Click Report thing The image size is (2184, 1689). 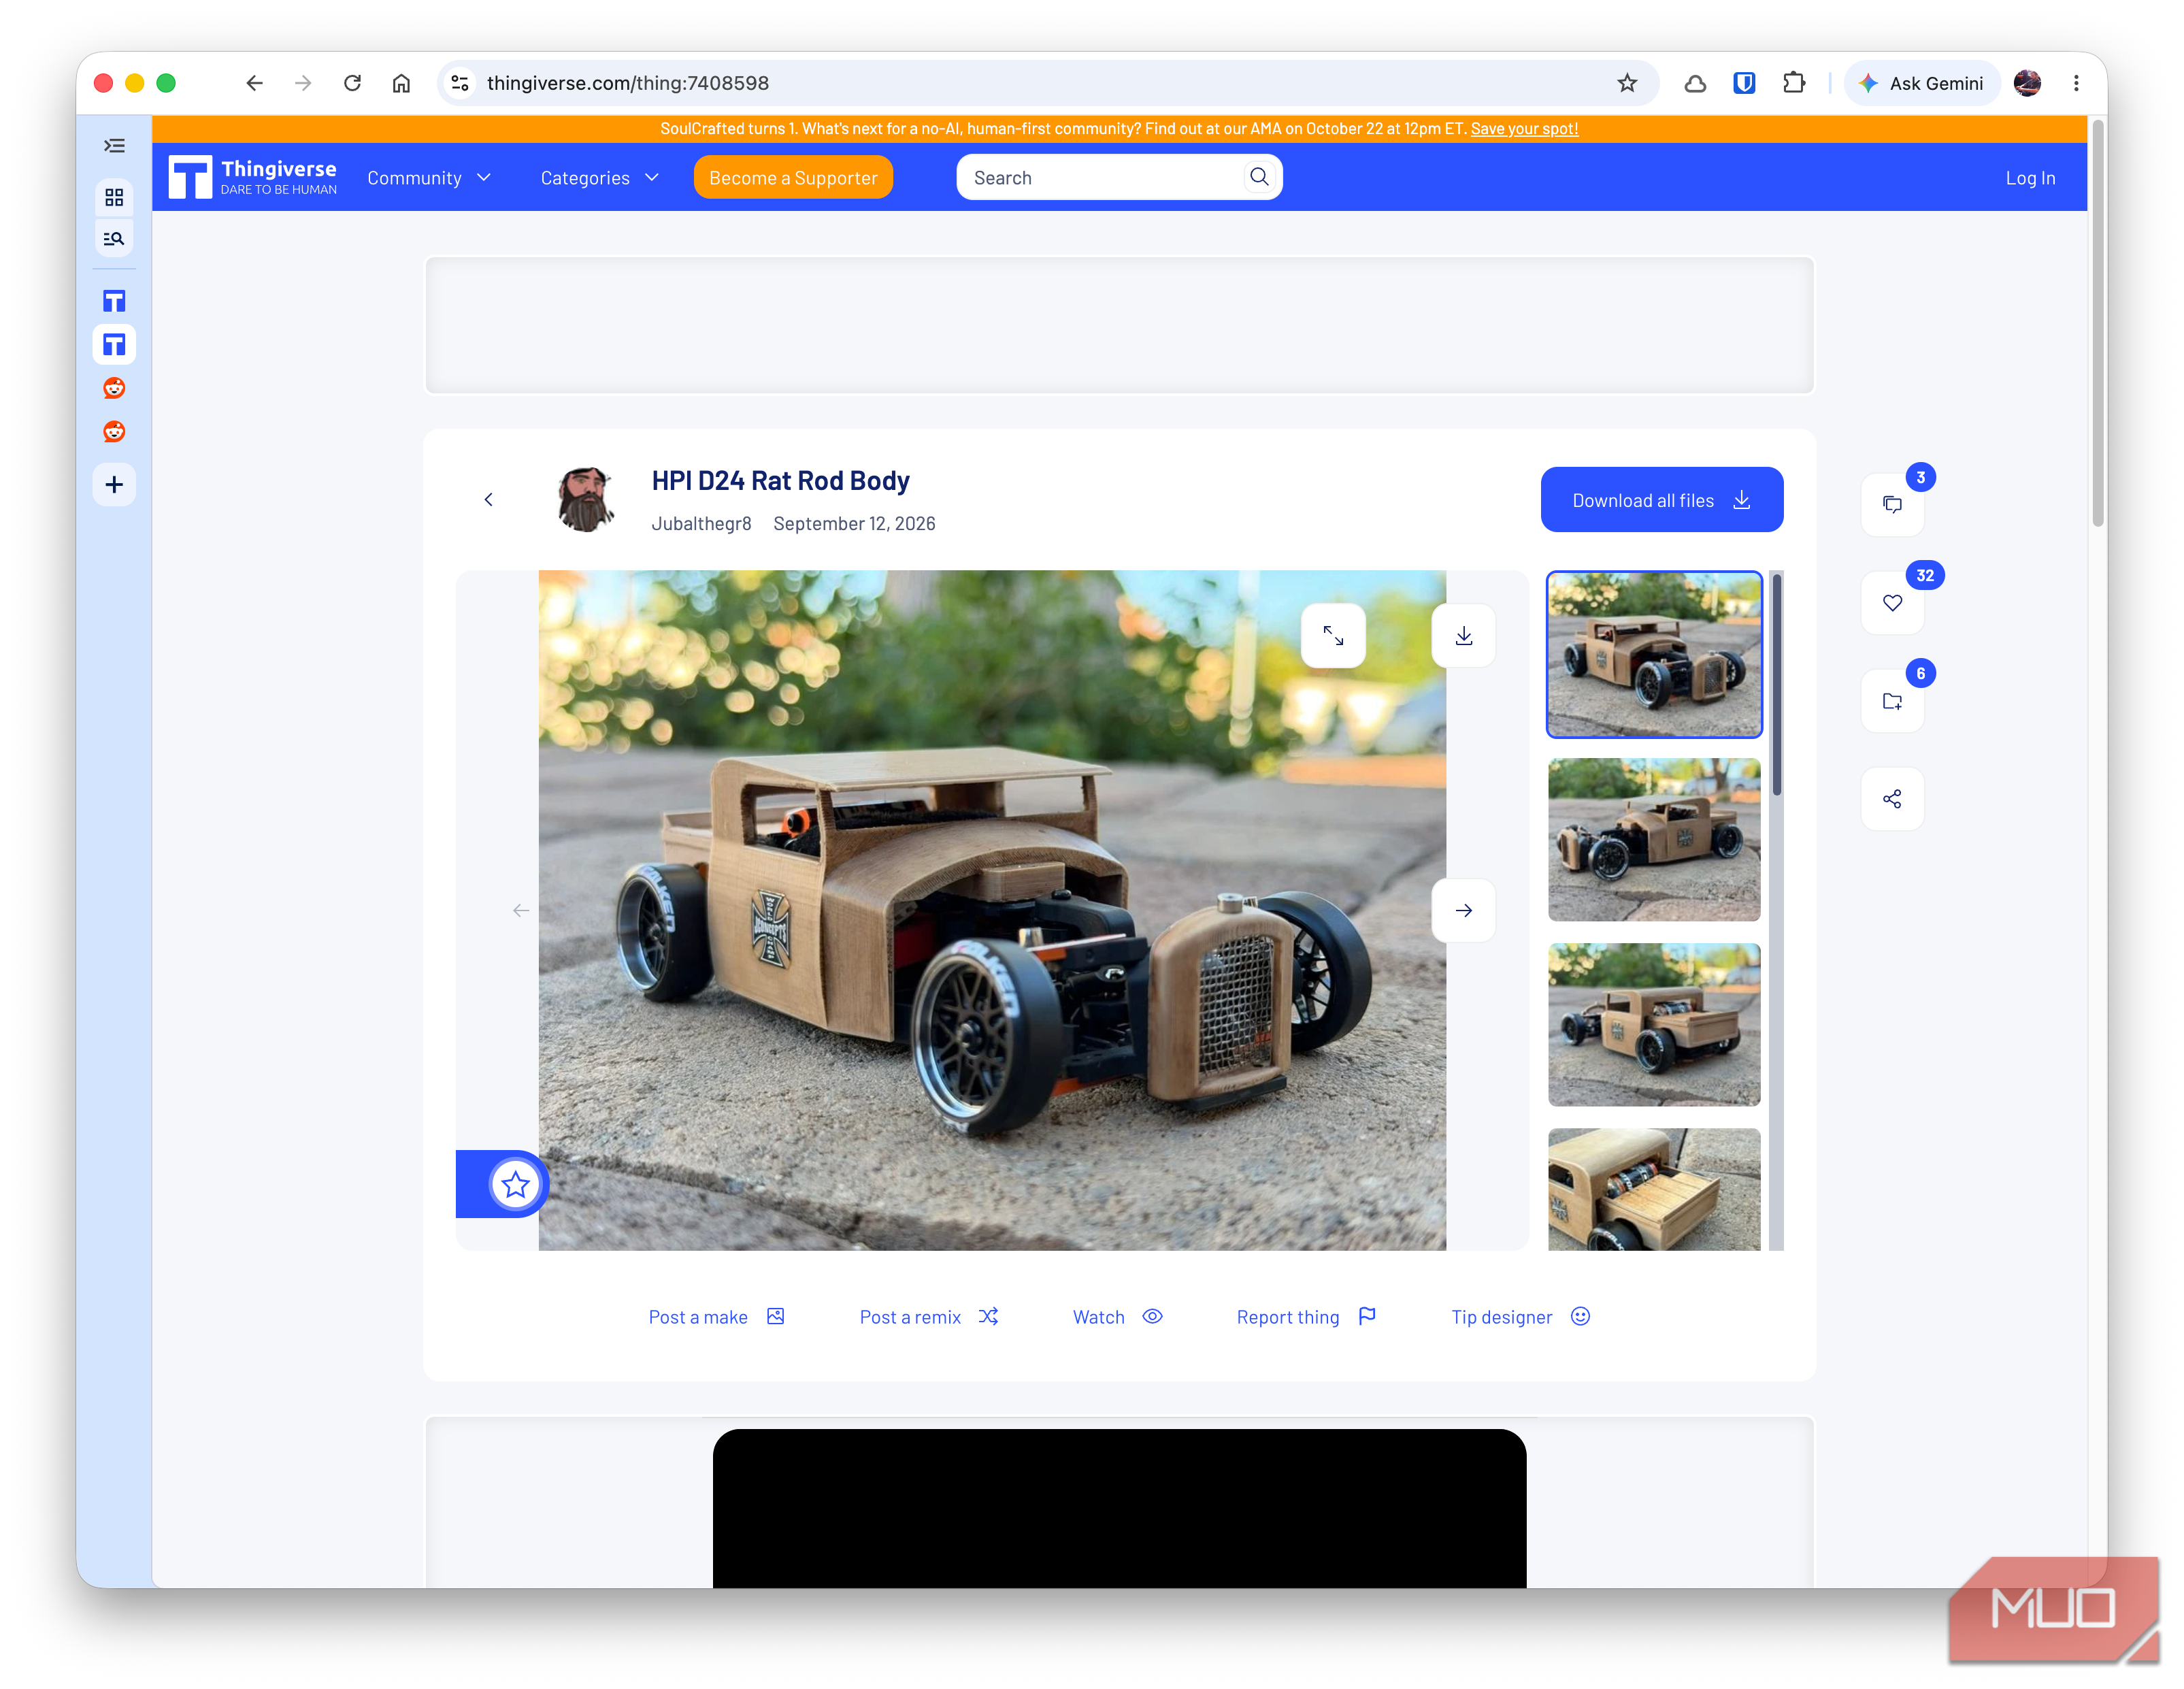tap(1306, 1317)
